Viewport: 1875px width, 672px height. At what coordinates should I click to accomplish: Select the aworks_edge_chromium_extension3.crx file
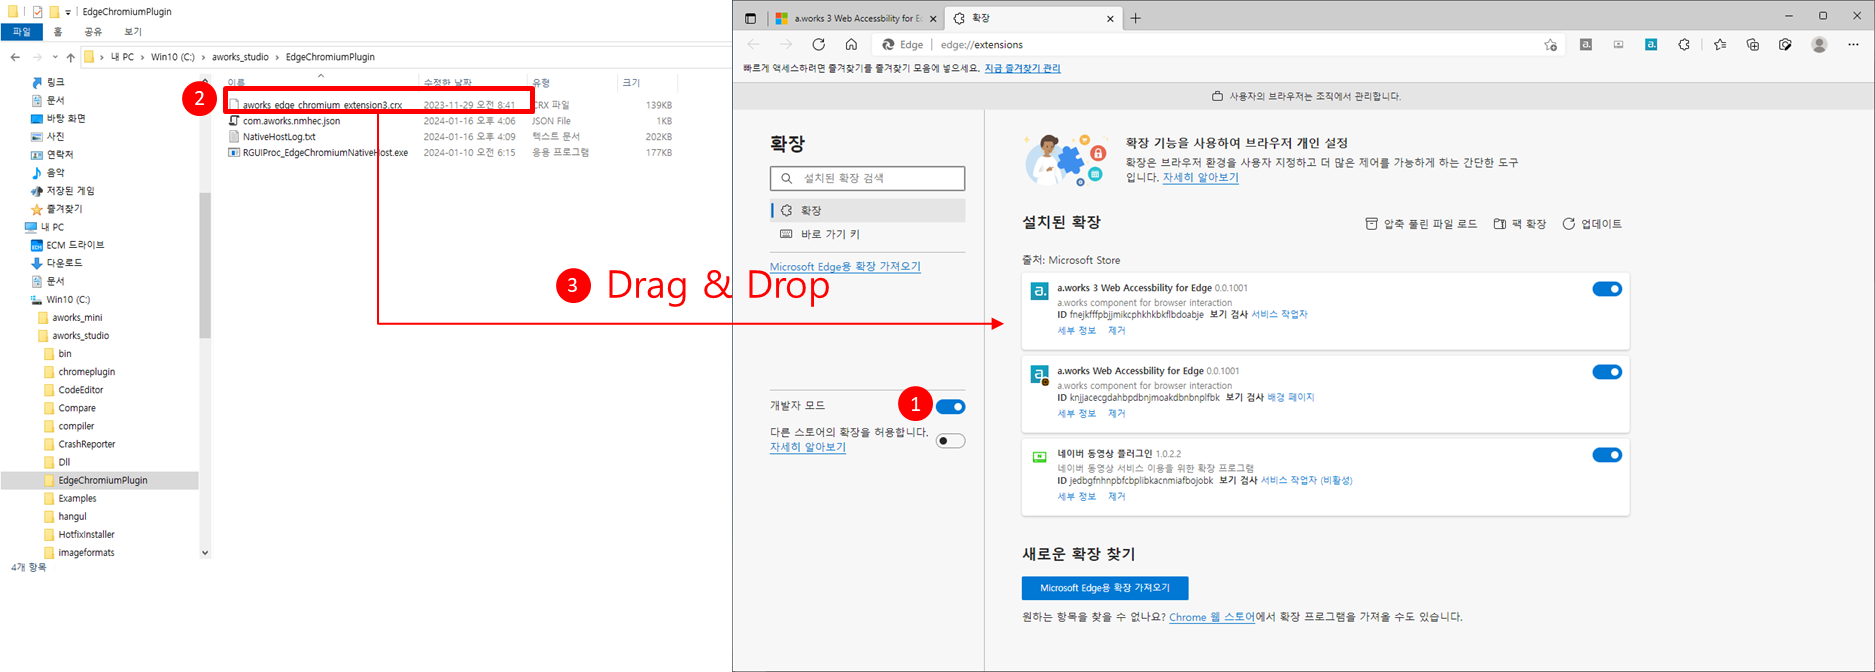[x=322, y=105]
